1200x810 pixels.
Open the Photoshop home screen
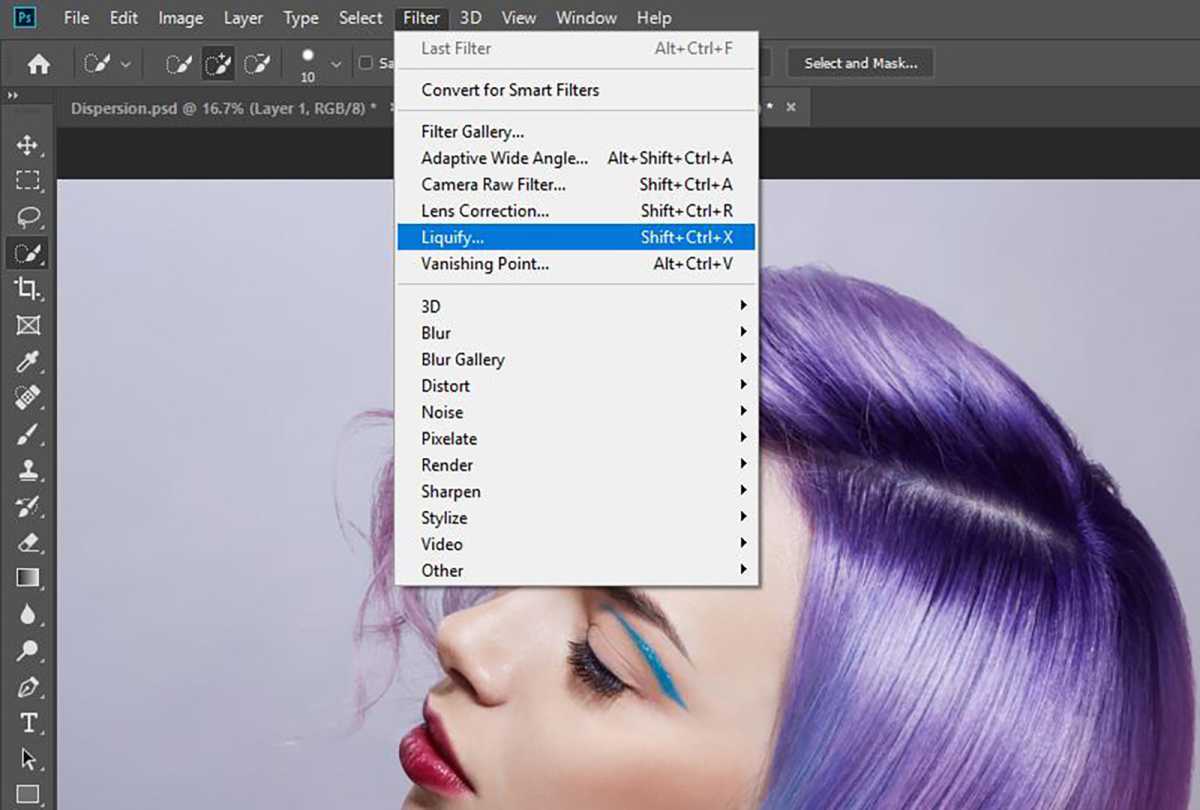[x=37, y=62]
